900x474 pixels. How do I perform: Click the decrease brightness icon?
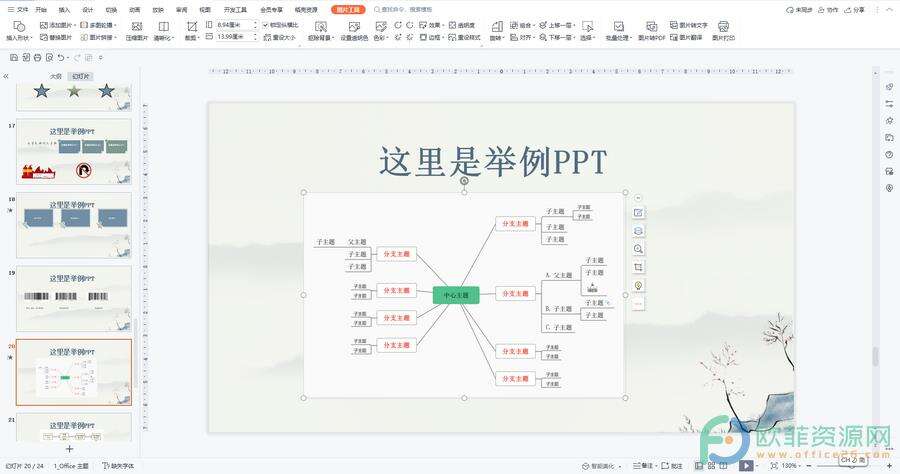pyautogui.click(x=410, y=38)
